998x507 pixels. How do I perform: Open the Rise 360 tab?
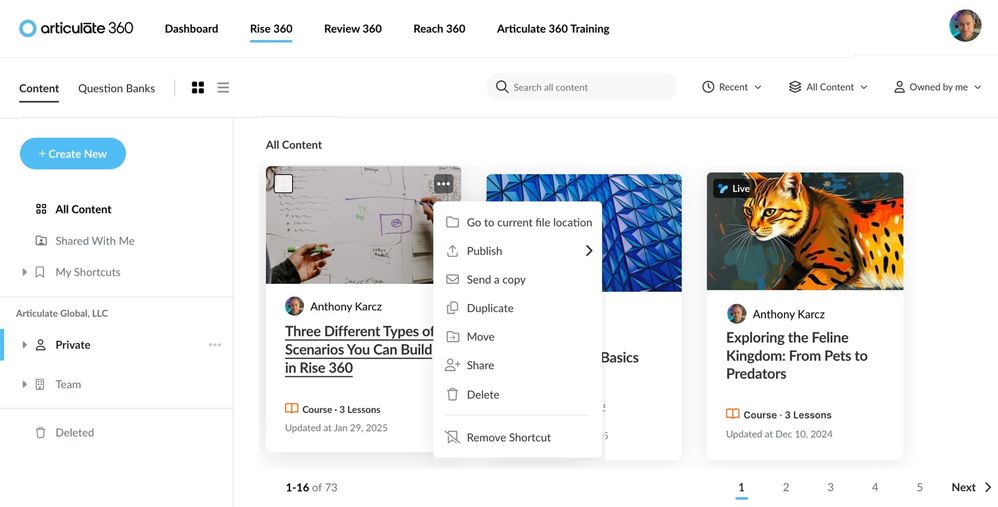pos(271,29)
